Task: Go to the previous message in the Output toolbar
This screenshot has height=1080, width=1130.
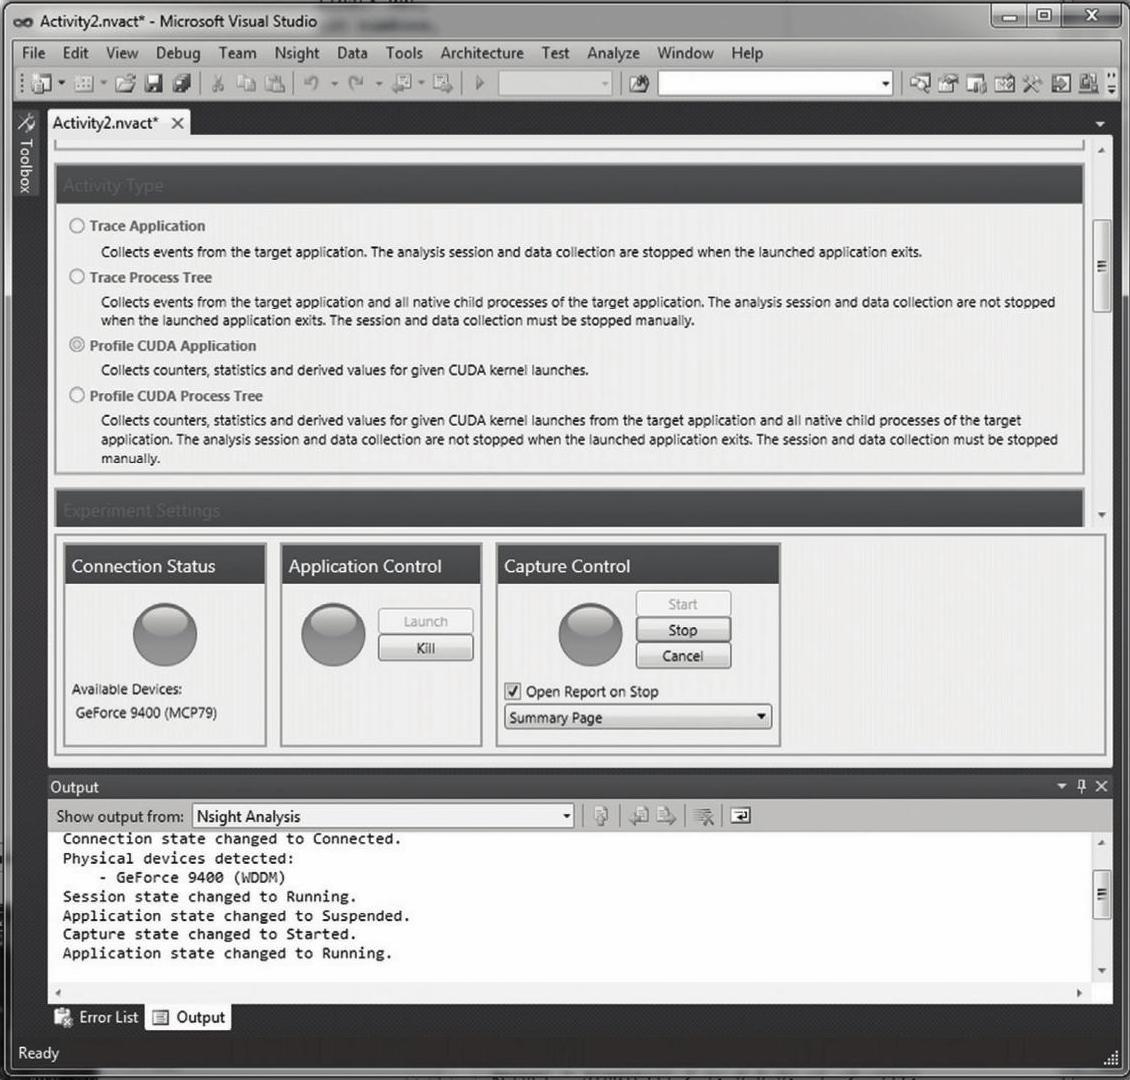Action: [639, 816]
